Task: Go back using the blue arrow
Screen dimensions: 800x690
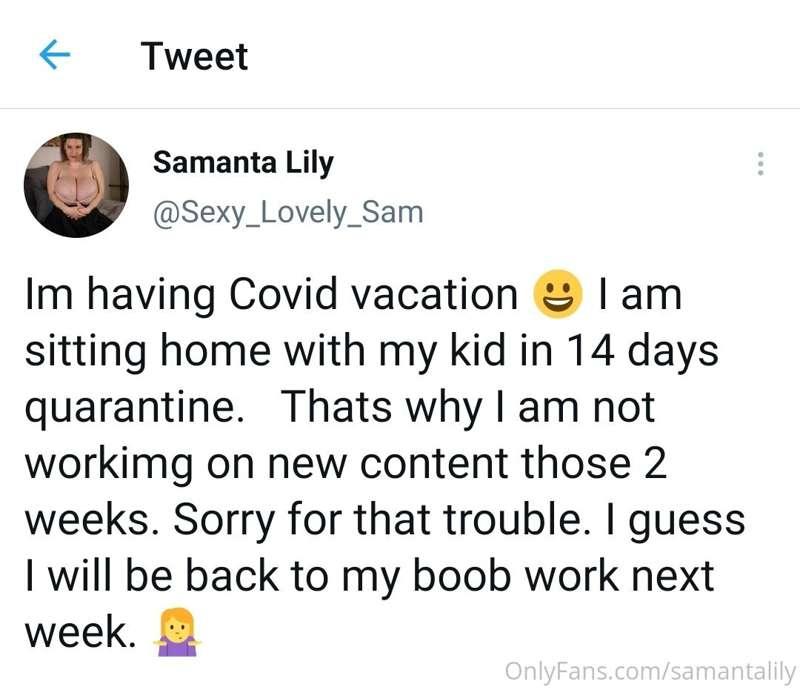Action: [55, 55]
